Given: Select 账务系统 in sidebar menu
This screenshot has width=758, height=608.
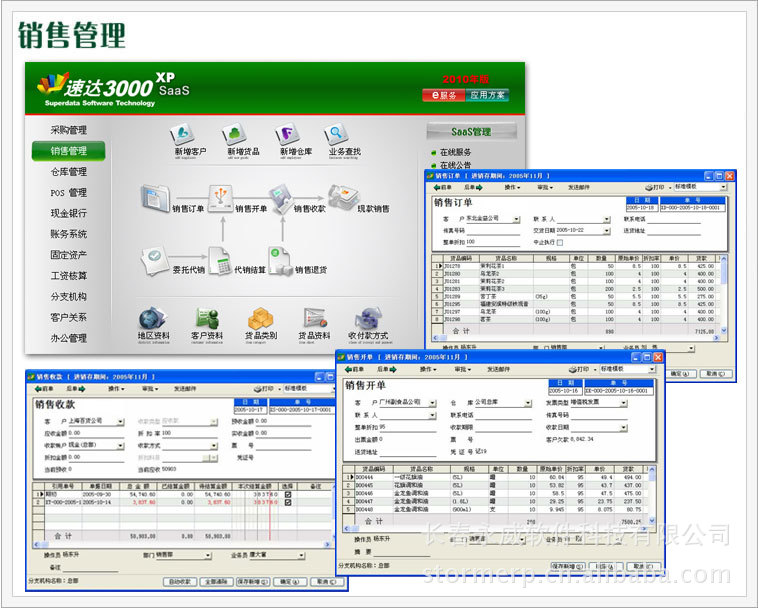Looking at the screenshot, I should (x=69, y=234).
